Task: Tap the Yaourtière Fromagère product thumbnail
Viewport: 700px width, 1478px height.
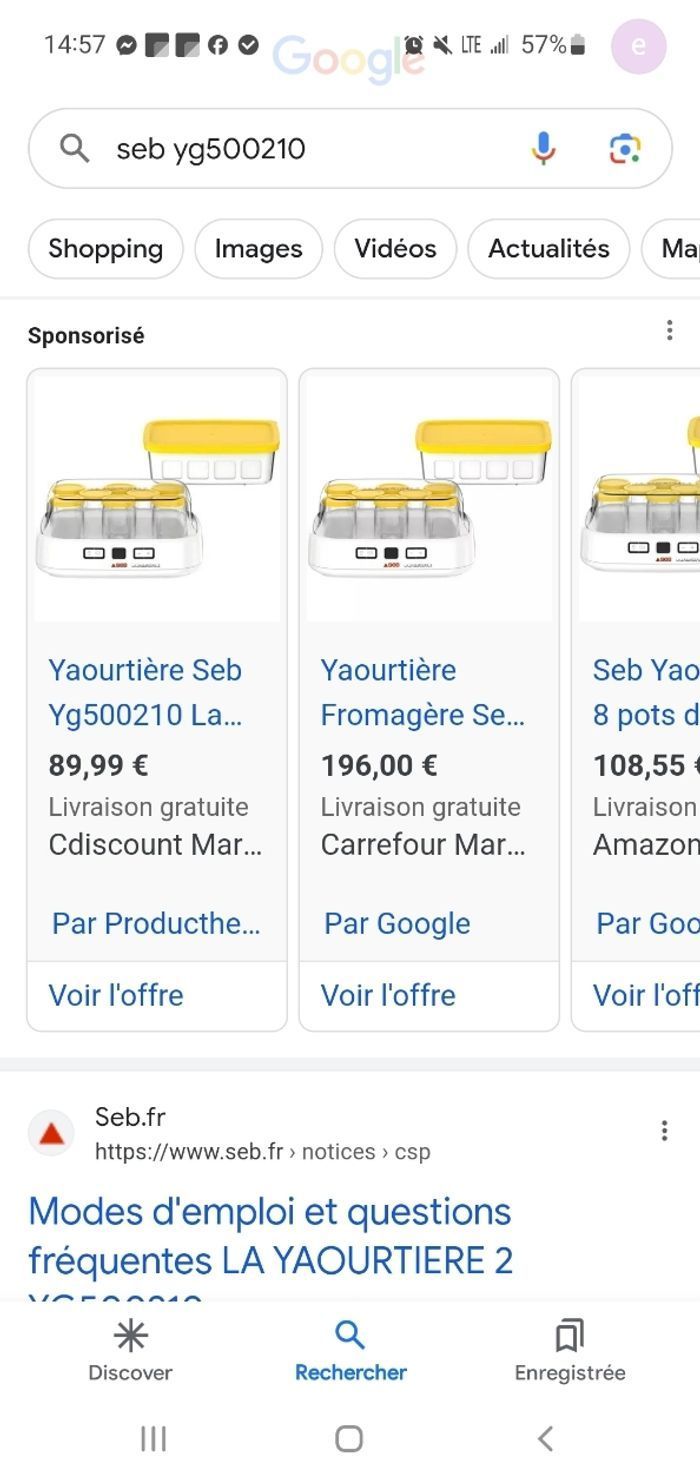Action: pyautogui.click(x=428, y=497)
